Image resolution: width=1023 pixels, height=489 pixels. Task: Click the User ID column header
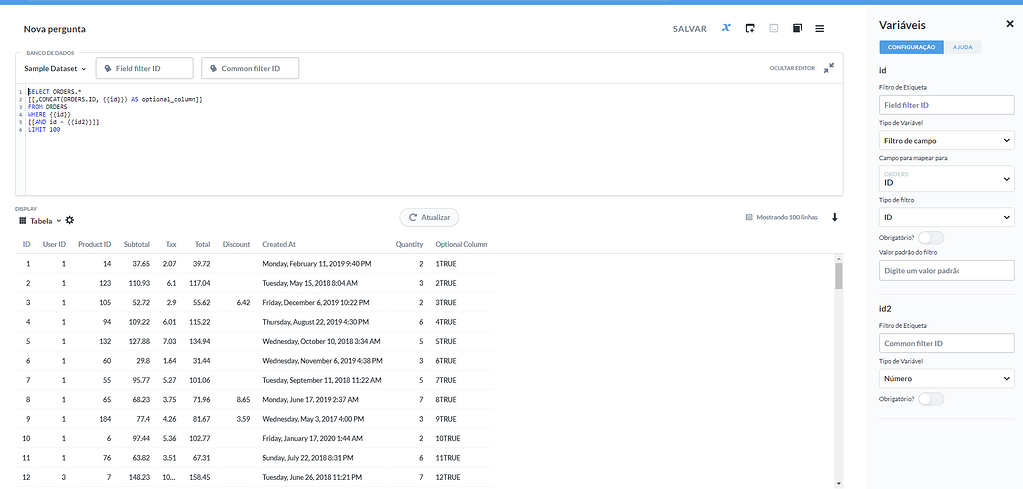pyautogui.click(x=54, y=244)
